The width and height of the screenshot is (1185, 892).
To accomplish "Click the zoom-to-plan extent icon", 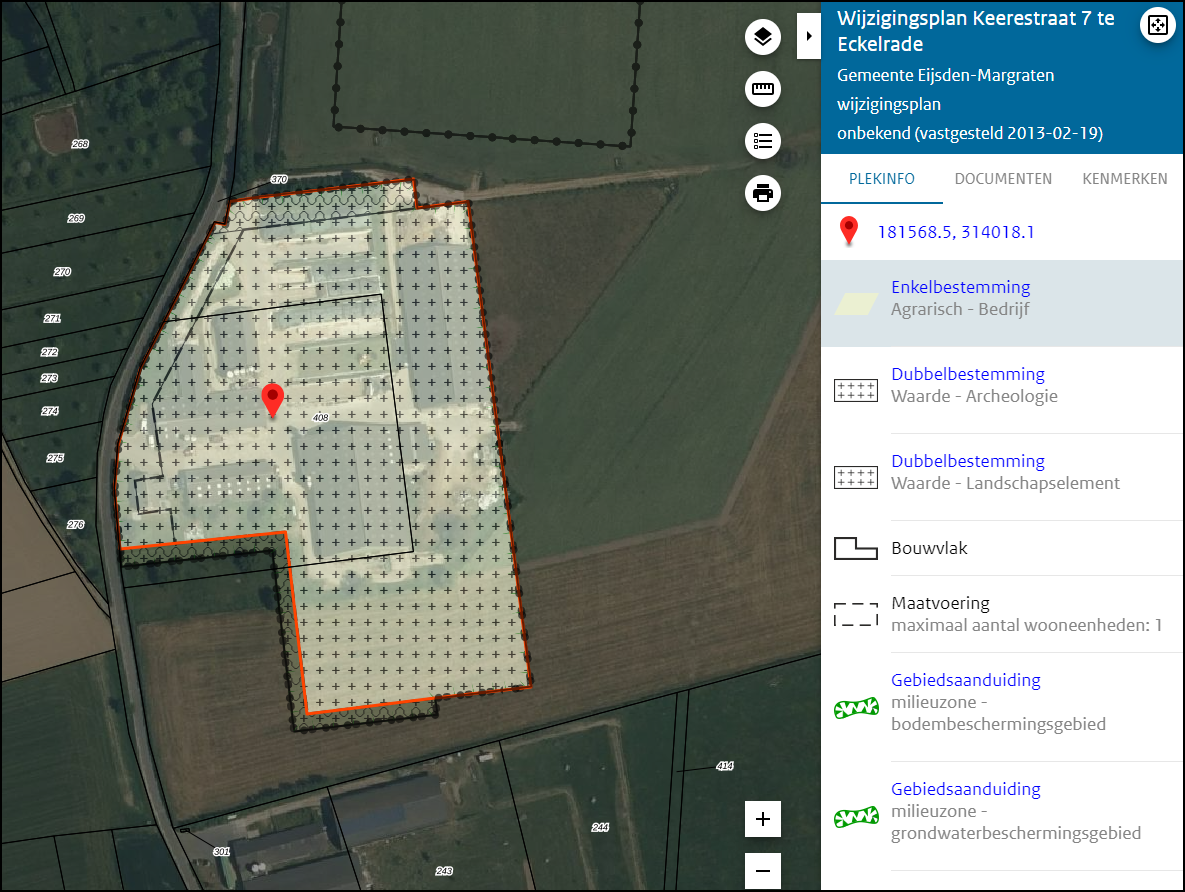I will coord(1157,25).
